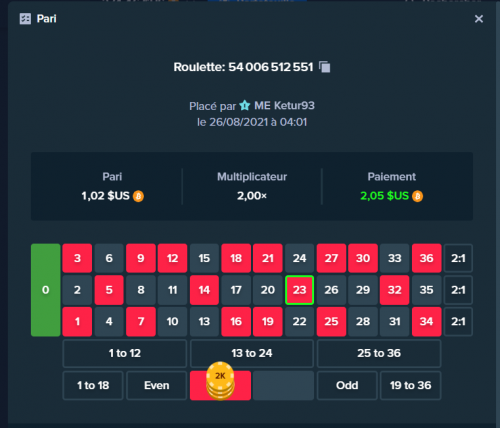Click the top row 2:1 column bet
The height and width of the screenshot is (428, 500).
(x=458, y=258)
